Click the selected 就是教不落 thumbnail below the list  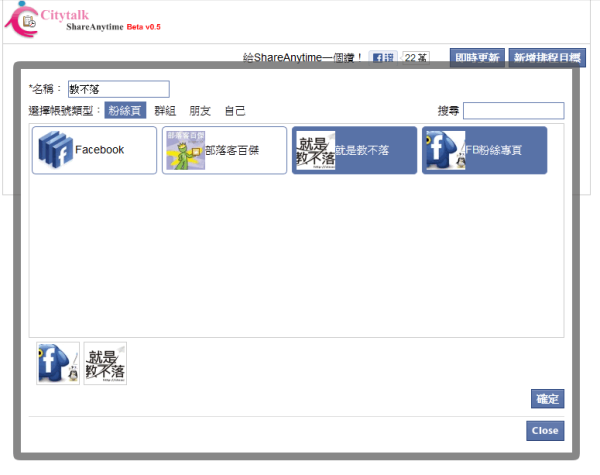click(105, 363)
